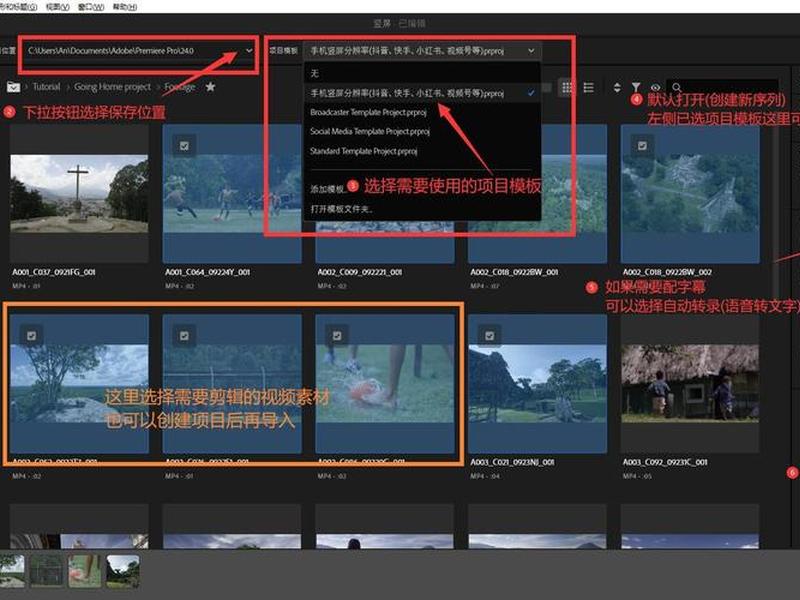Viewport: 800px width, 600px height.
Task: Select the thatched hut clip A003_C092
Action: [x=690, y=384]
